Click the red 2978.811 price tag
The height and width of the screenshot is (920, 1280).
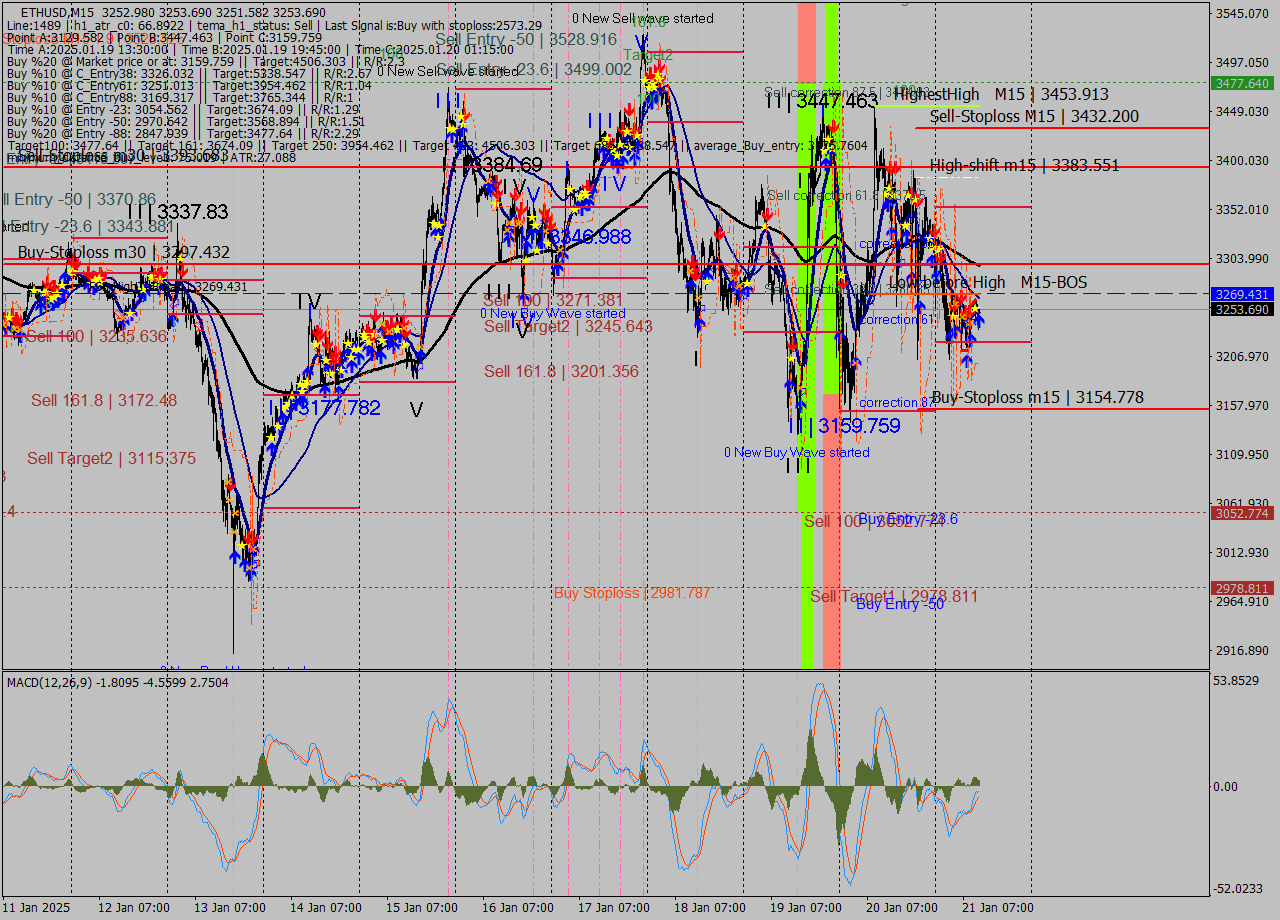[x=1241, y=588]
